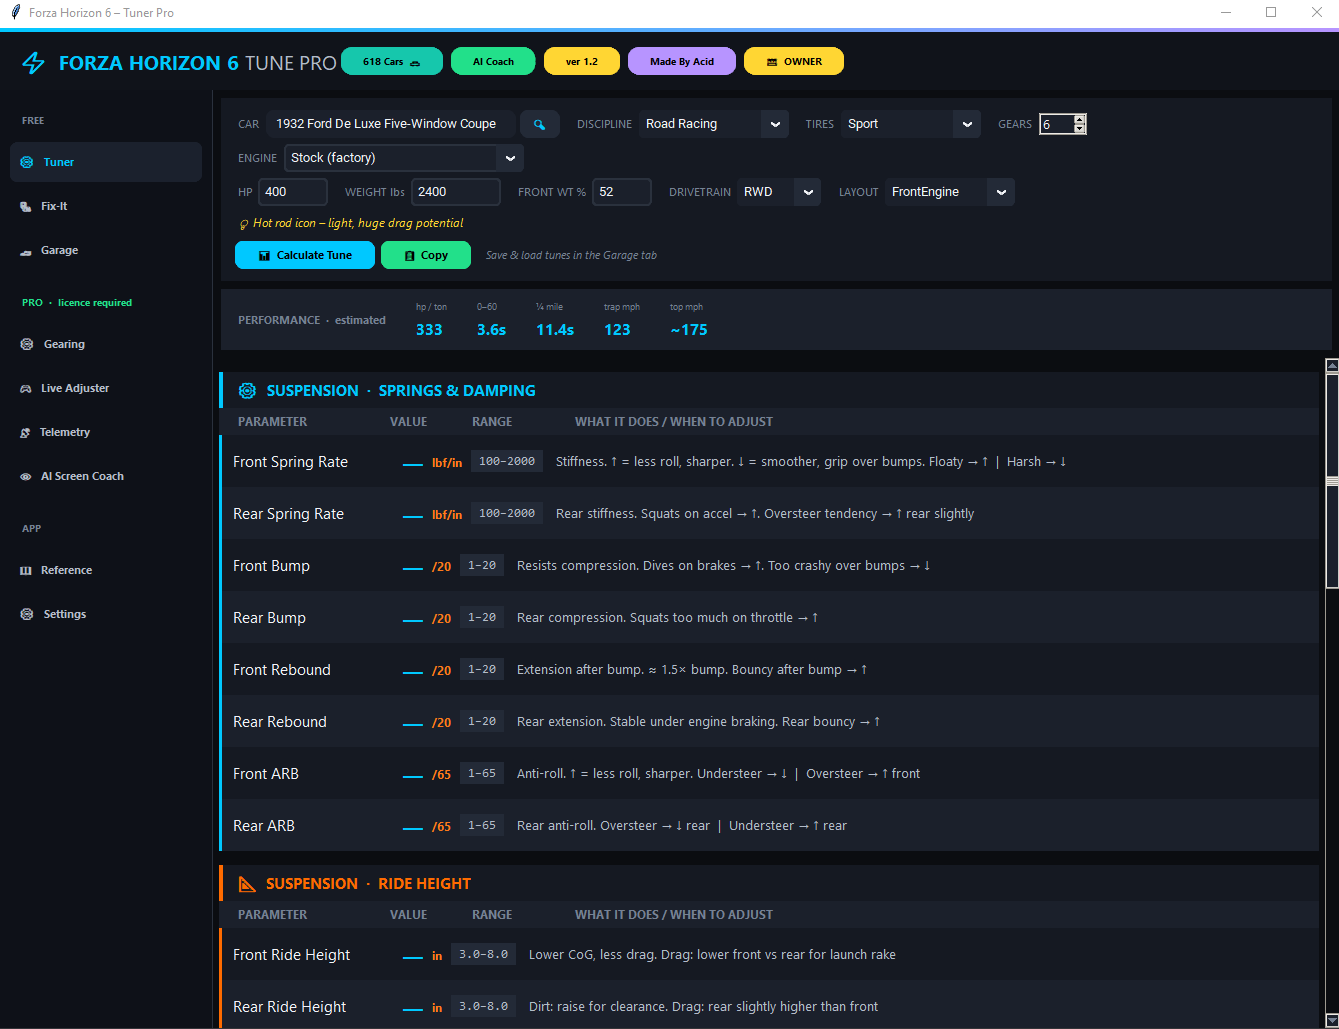Image resolution: width=1339 pixels, height=1029 pixels.
Task: Click the Front Bump row label
Action: click(x=271, y=566)
